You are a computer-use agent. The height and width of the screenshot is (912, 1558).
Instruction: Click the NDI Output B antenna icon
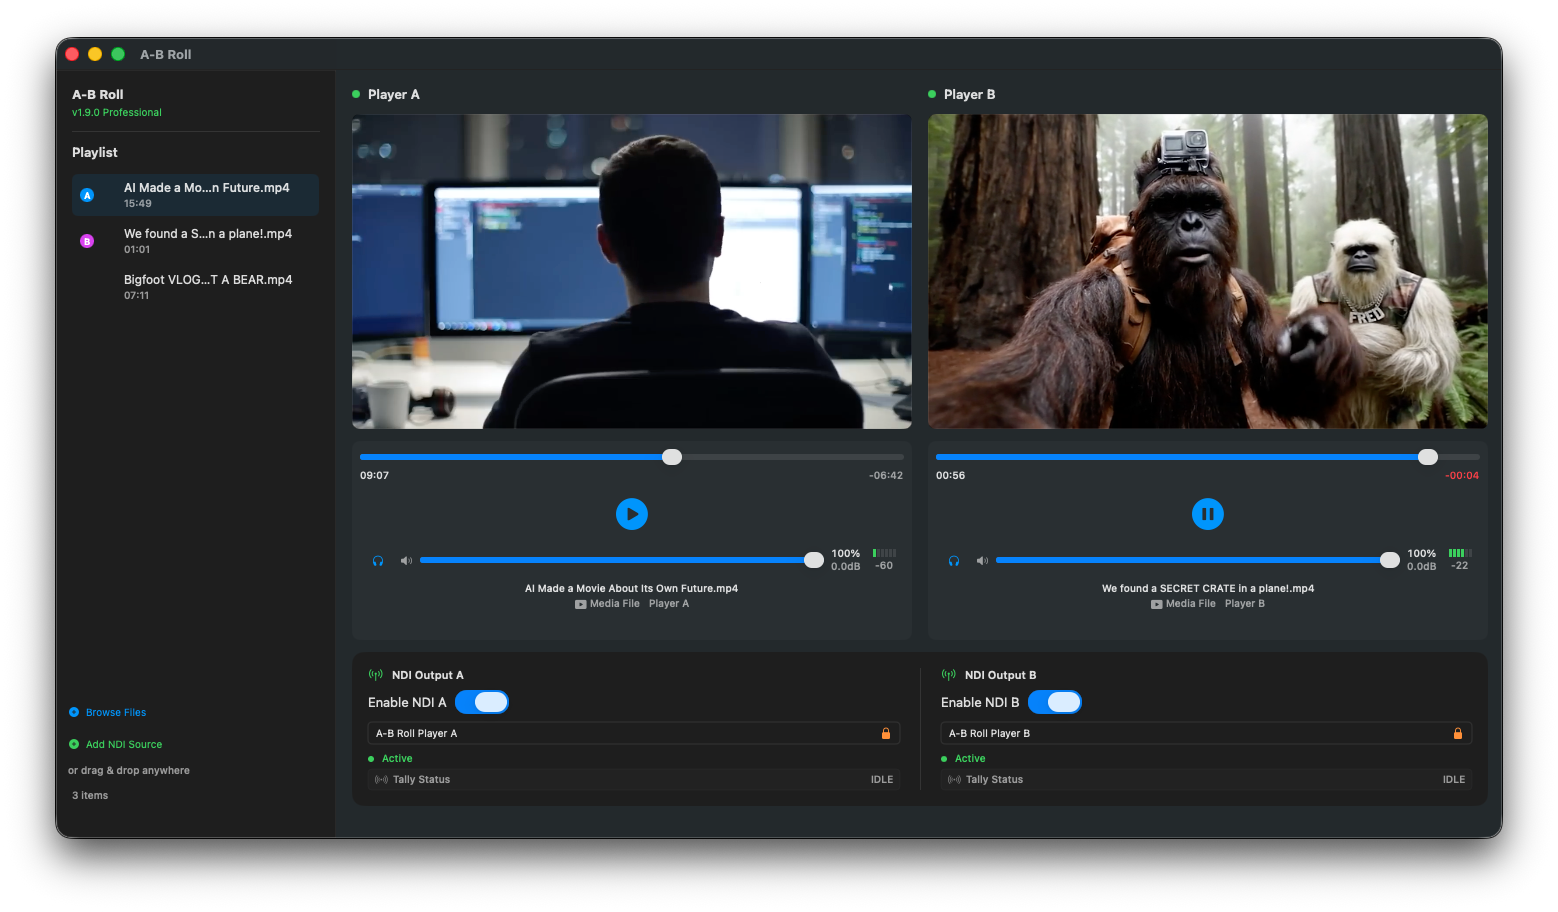(949, 675)
